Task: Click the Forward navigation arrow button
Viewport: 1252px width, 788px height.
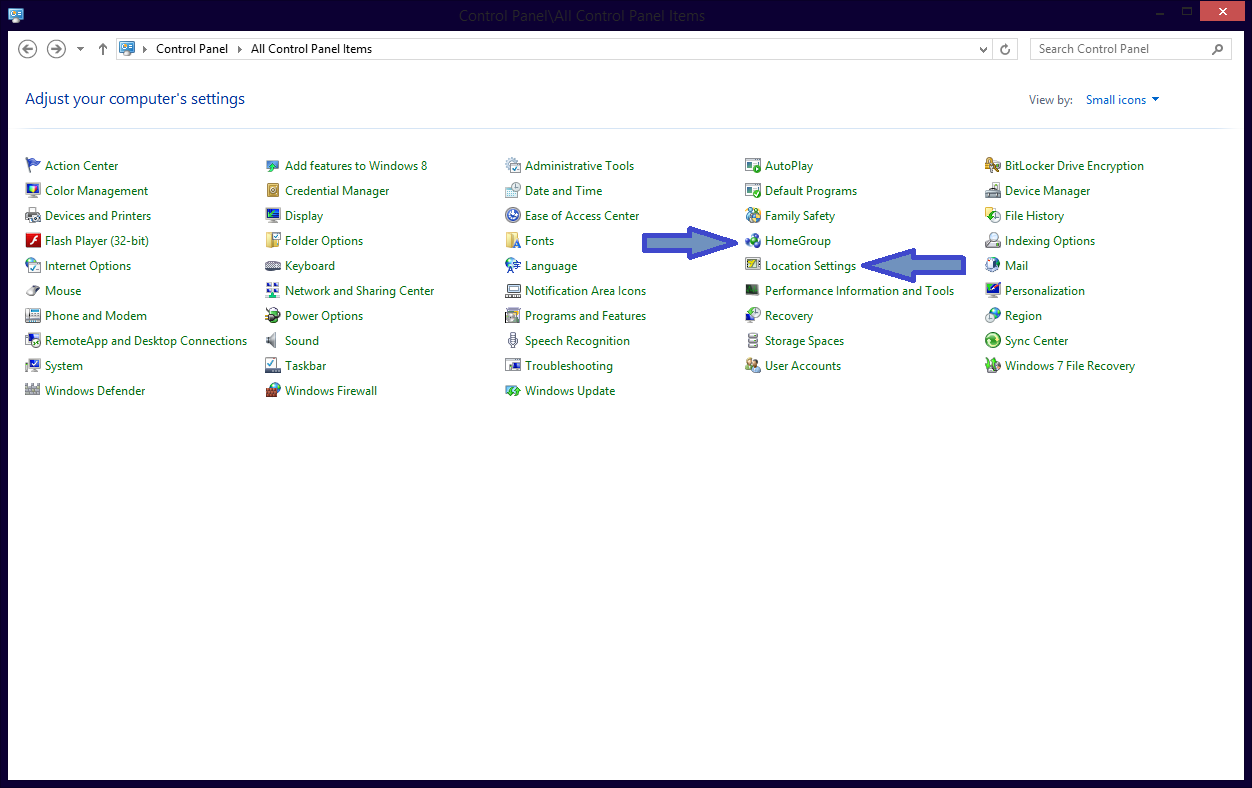Action: [56, 49]
